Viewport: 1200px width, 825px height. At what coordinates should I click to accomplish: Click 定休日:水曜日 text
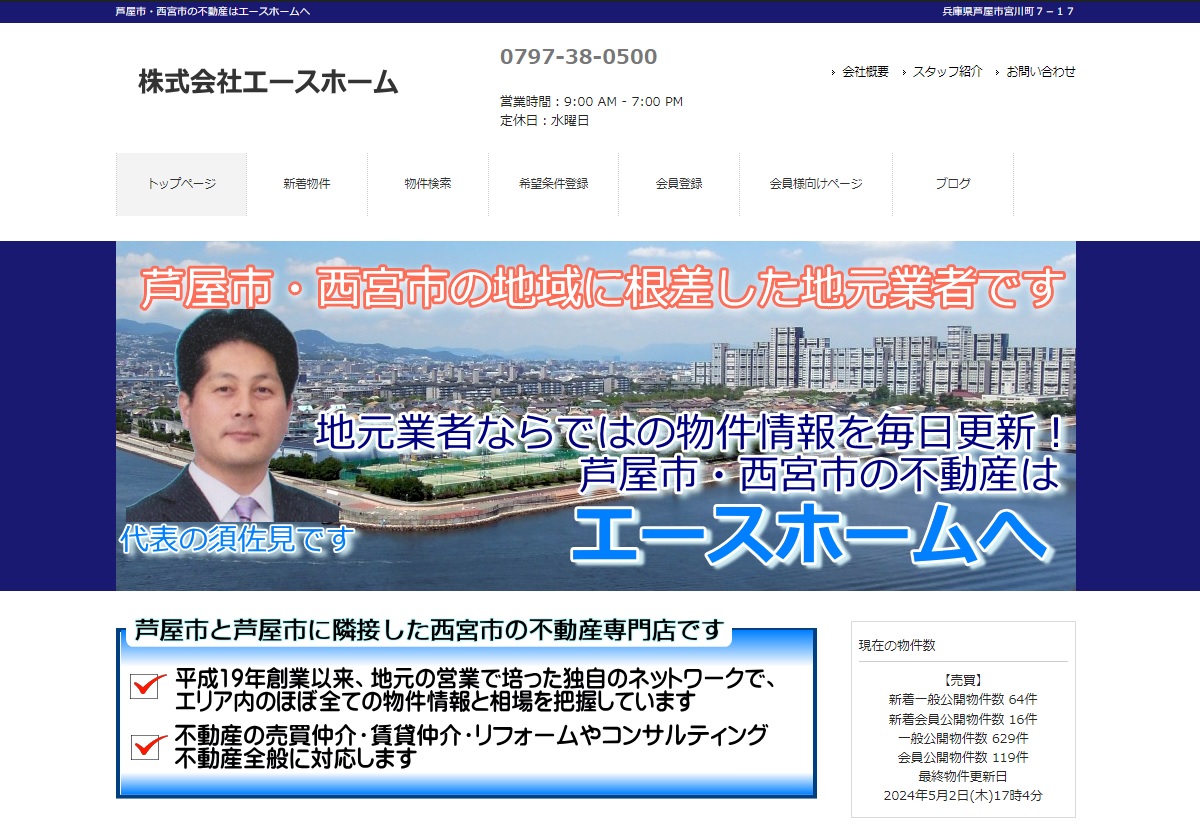pyautogui.click(x=545, y=121)
